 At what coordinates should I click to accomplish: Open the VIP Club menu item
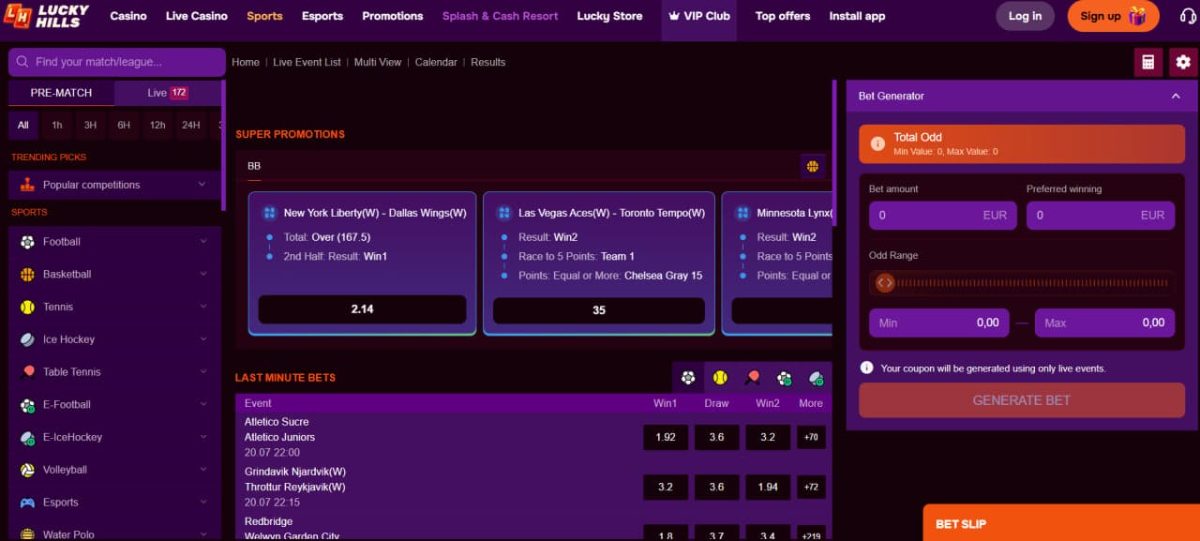coord(699,16)
